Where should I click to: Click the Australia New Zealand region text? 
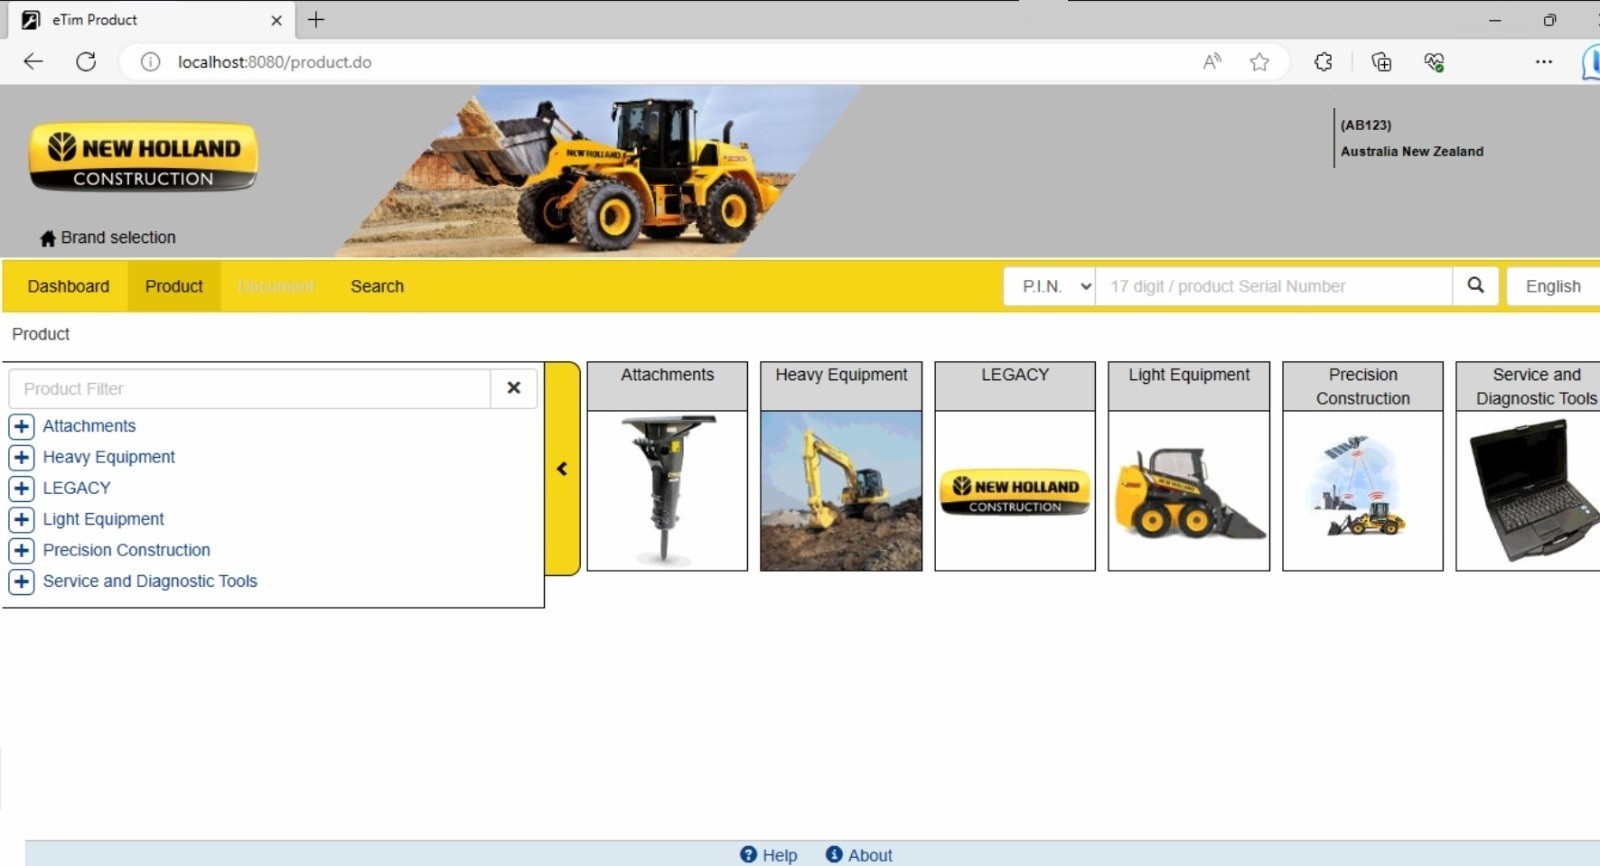click(1412, 151)
